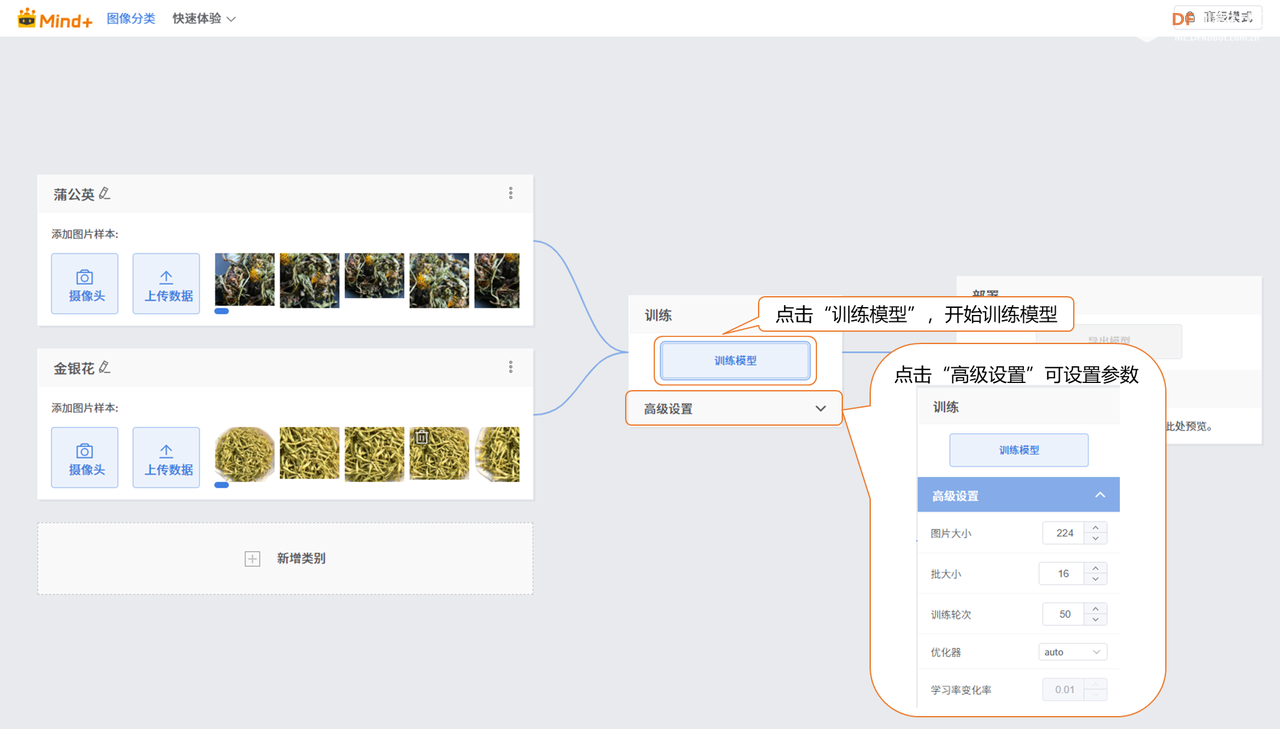Open the 优化器 auto dropdown

coord(1073,652)
